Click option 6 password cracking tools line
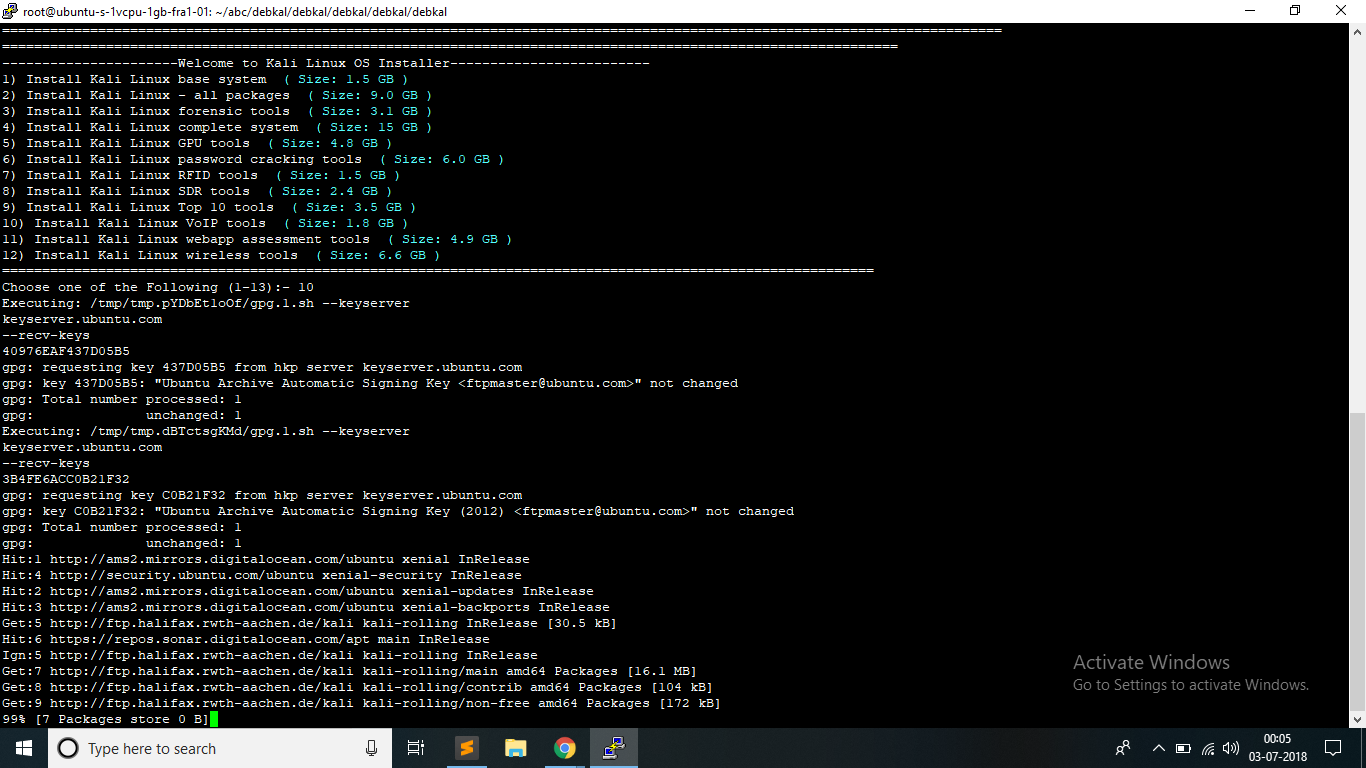This screenshot has height=768, width=1366. (254, 159)
